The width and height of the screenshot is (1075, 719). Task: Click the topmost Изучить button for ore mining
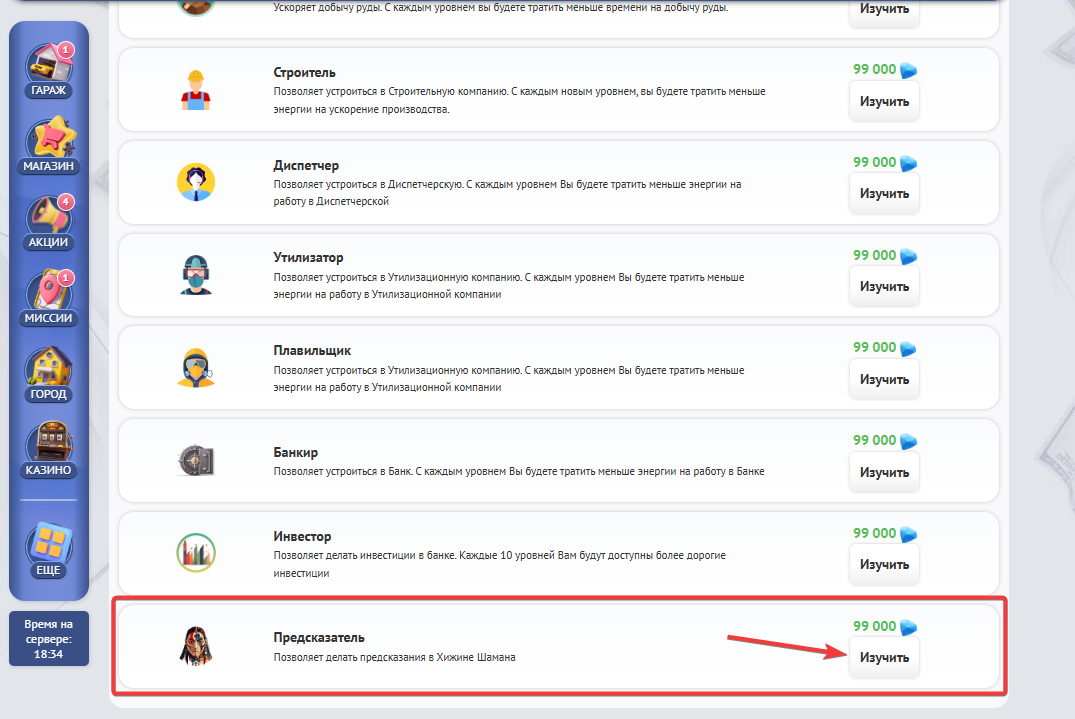pos(884,12)
